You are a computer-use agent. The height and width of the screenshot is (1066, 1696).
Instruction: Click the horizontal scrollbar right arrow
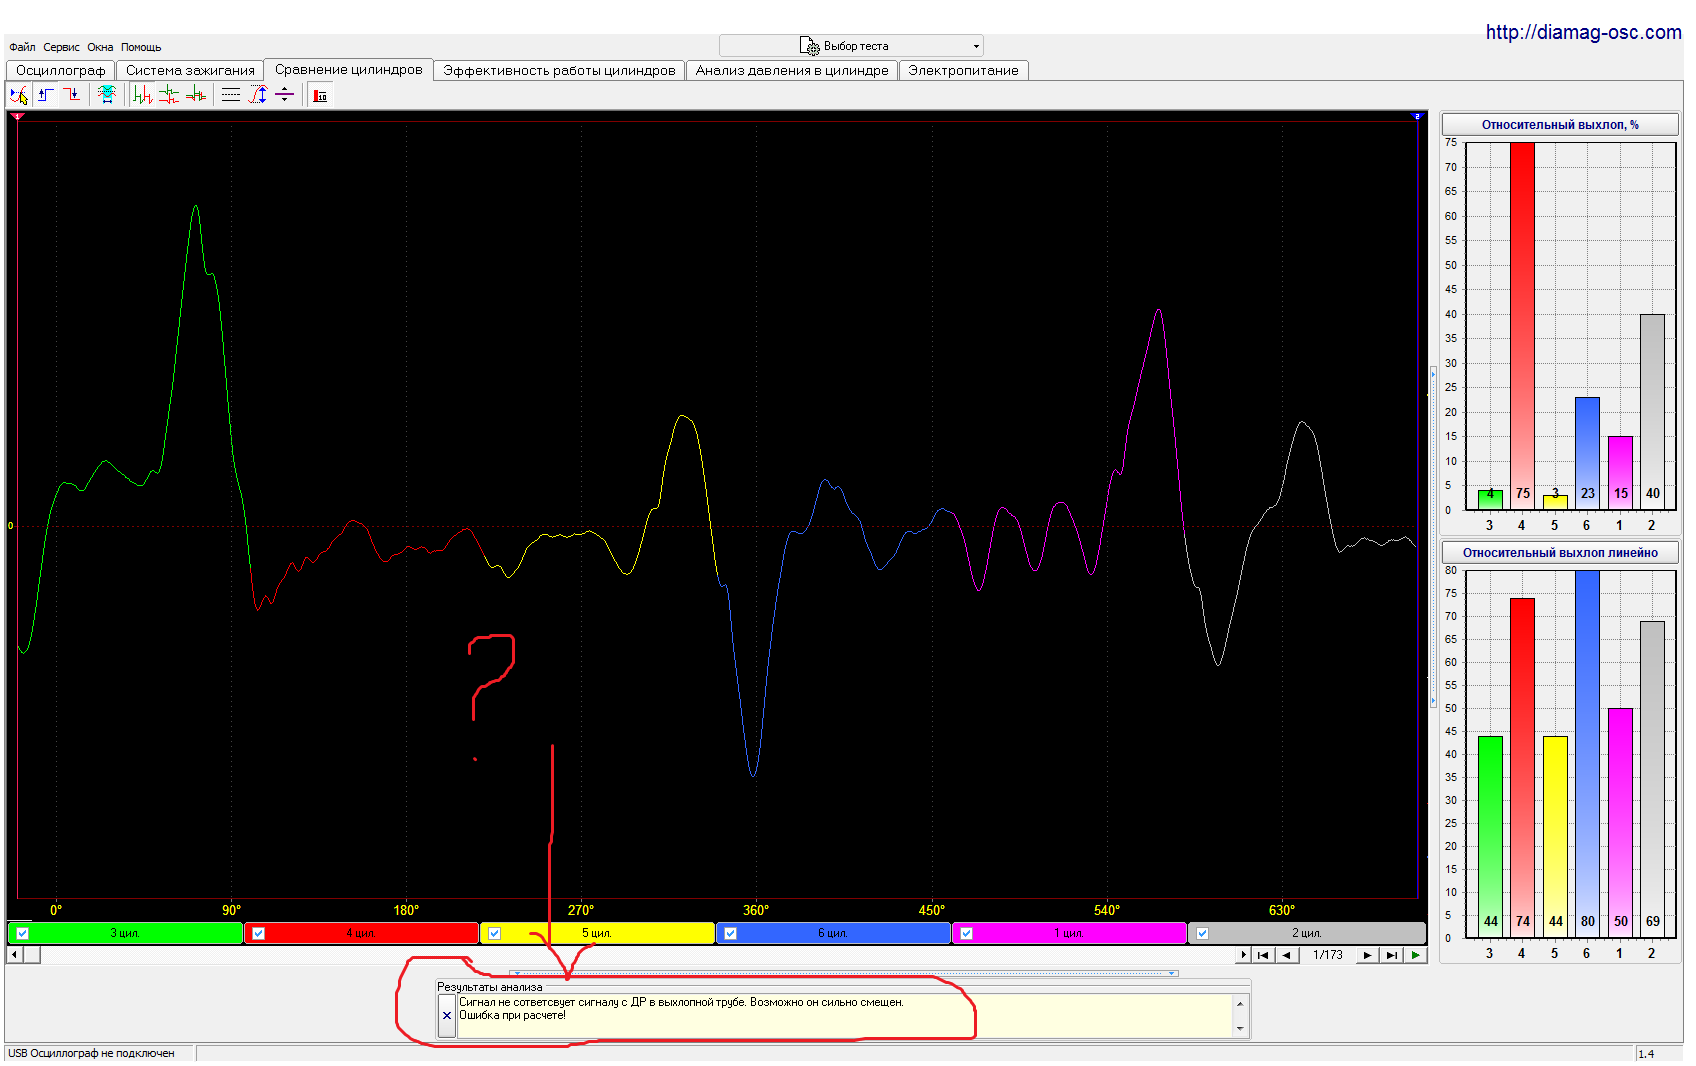coord(1244,955)
